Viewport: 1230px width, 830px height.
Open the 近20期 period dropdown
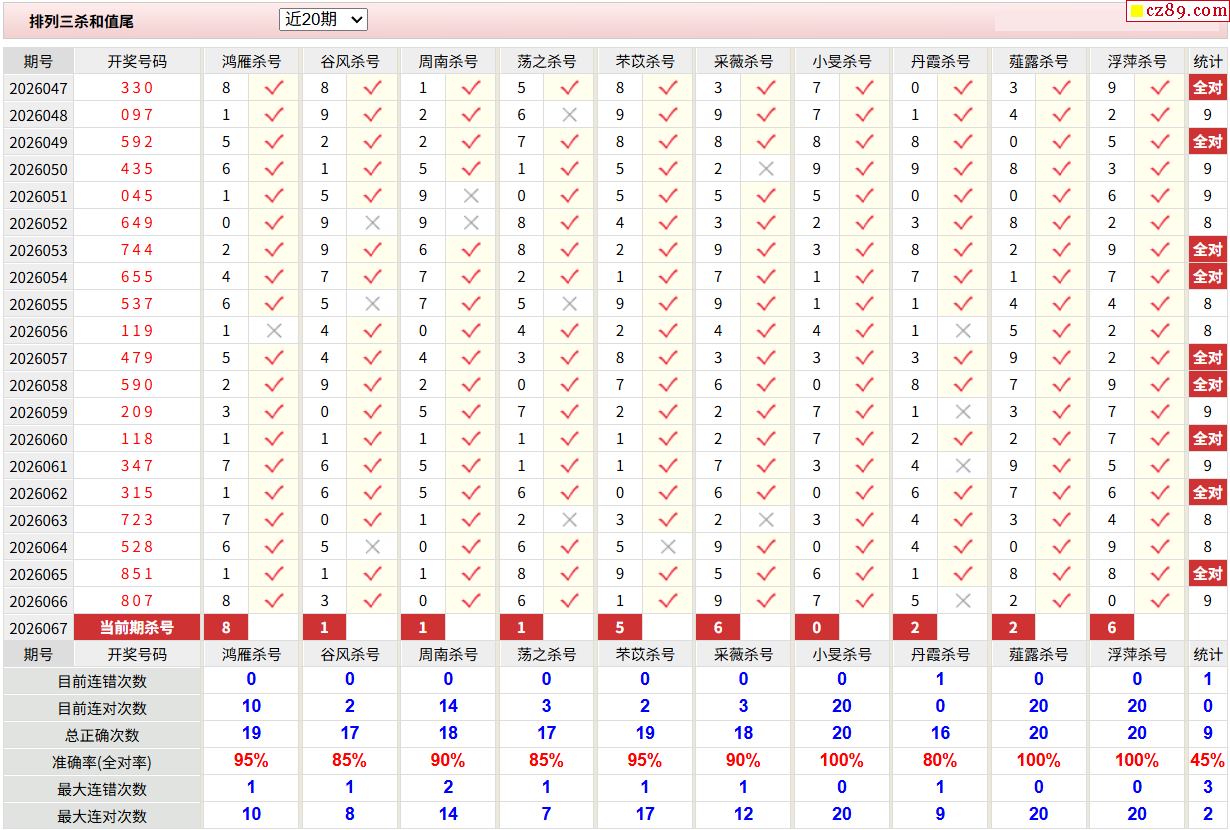click(x=323, y=19)
